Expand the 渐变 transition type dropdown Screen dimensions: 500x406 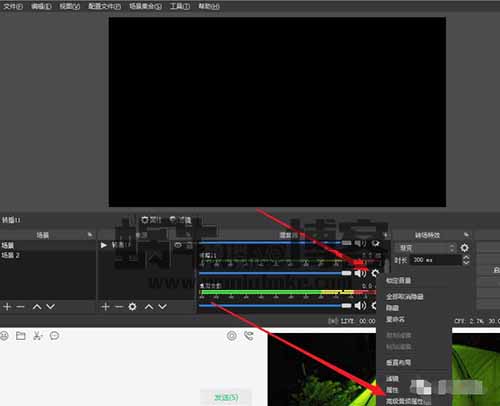pos(427,248)
